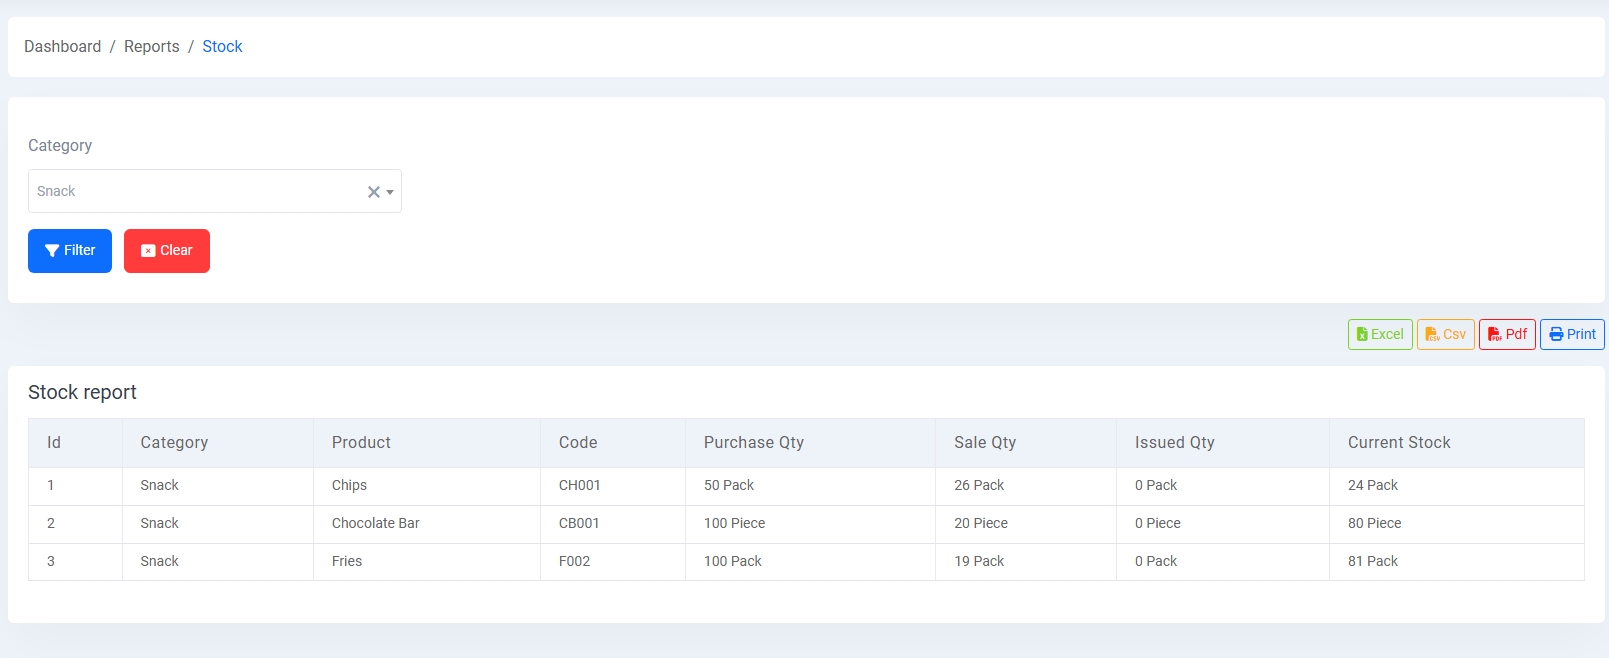This screenshot has height=658, width=1609.
Task: Click the Pdf export file icon
Action: 1494,335
